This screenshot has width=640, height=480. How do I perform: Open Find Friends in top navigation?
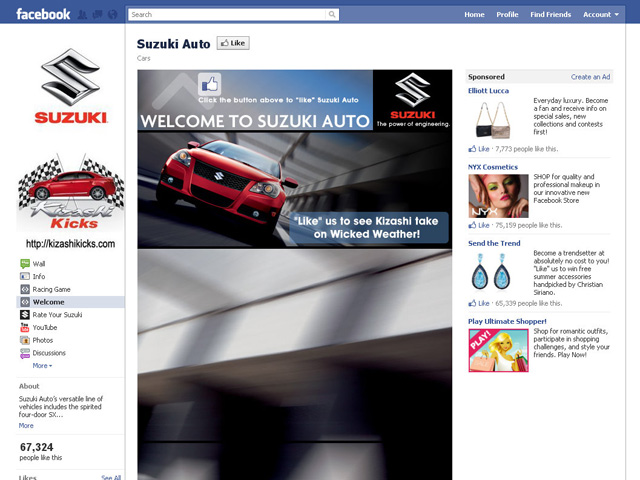[x=550, y=15]
